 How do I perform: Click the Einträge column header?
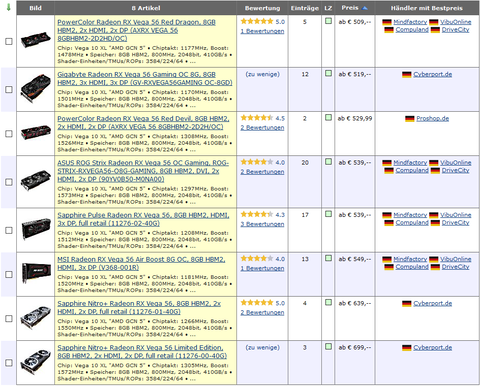(x=305, y=8)
